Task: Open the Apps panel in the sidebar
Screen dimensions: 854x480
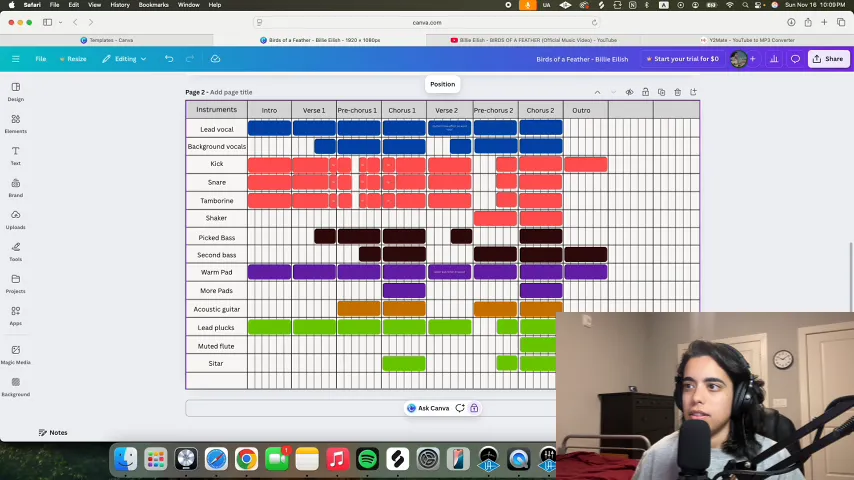Action: pos(15,315)
